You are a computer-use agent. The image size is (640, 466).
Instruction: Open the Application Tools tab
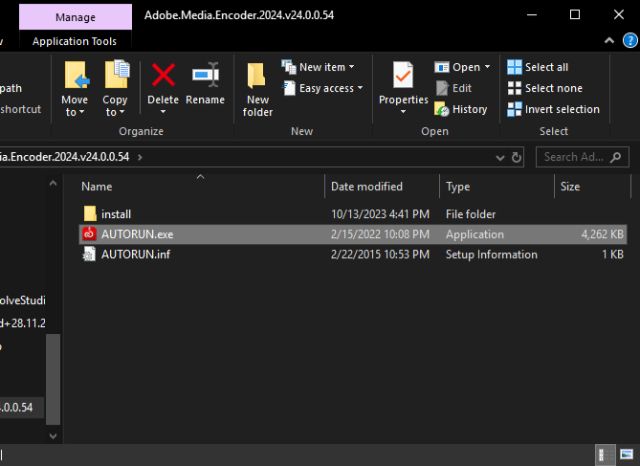tap(75, 41)
